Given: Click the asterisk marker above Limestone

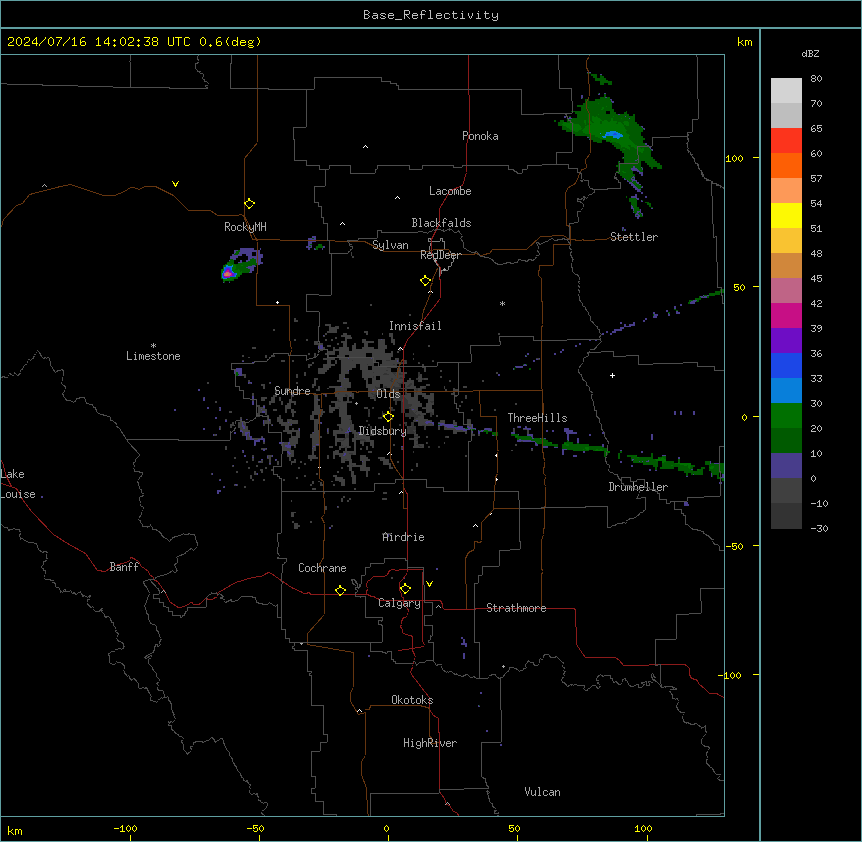Looking at the screenshot, I should point(153,346).
